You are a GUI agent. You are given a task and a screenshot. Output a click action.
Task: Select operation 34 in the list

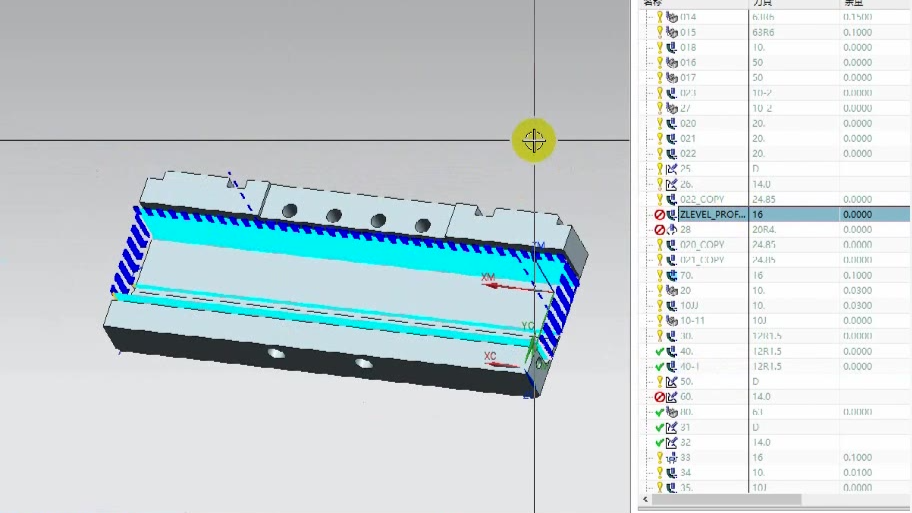[x=686, y=473]
